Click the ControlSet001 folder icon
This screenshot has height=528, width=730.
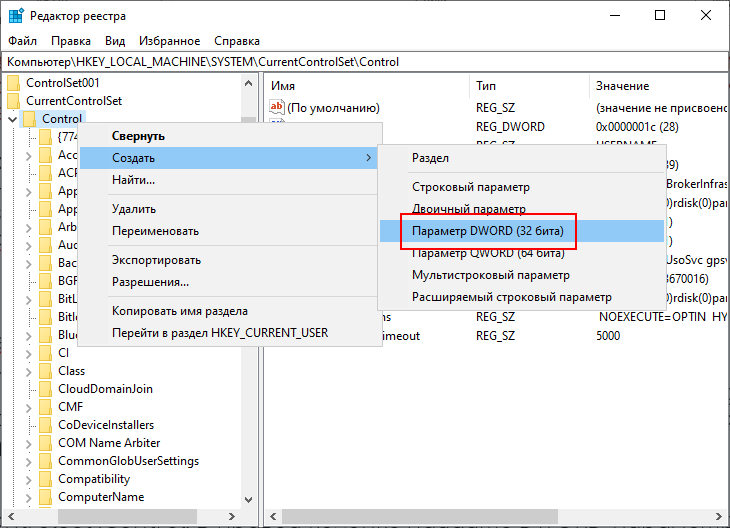(x=13, y=83)
